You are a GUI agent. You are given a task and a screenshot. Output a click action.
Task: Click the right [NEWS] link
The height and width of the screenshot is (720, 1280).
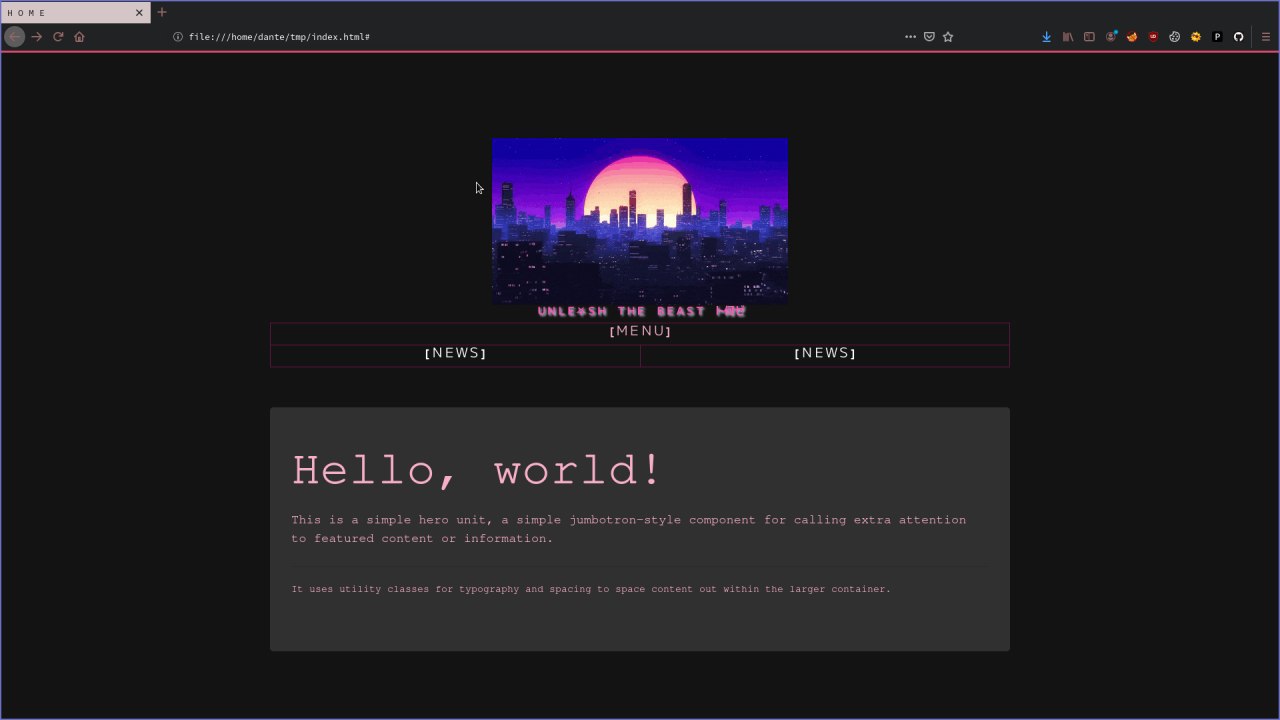825,353
